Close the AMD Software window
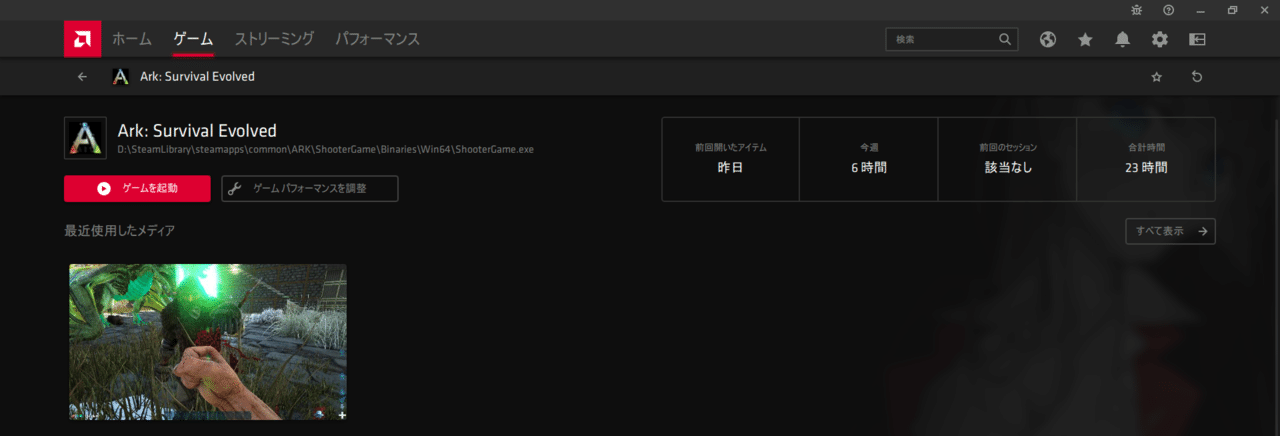This screenshot has height=436, width=1280. [1264, 10]
